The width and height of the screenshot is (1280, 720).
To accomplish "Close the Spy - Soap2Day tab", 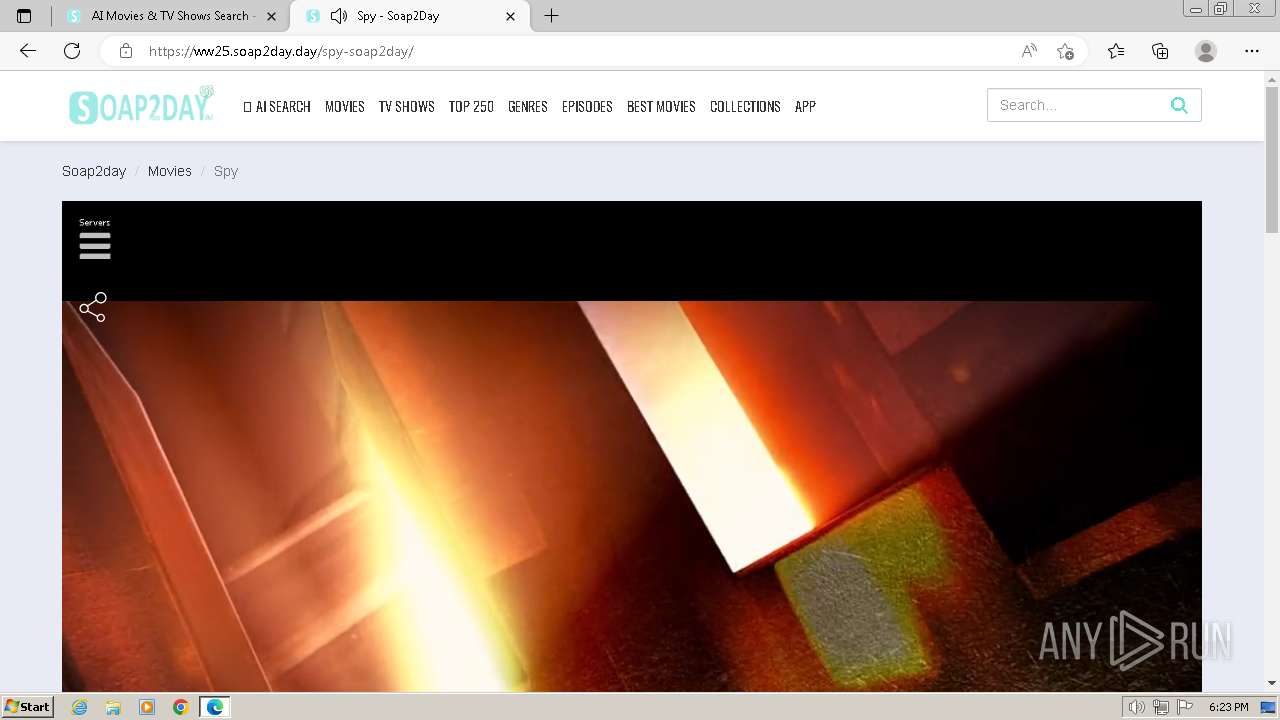I will [x=511, y=16].
